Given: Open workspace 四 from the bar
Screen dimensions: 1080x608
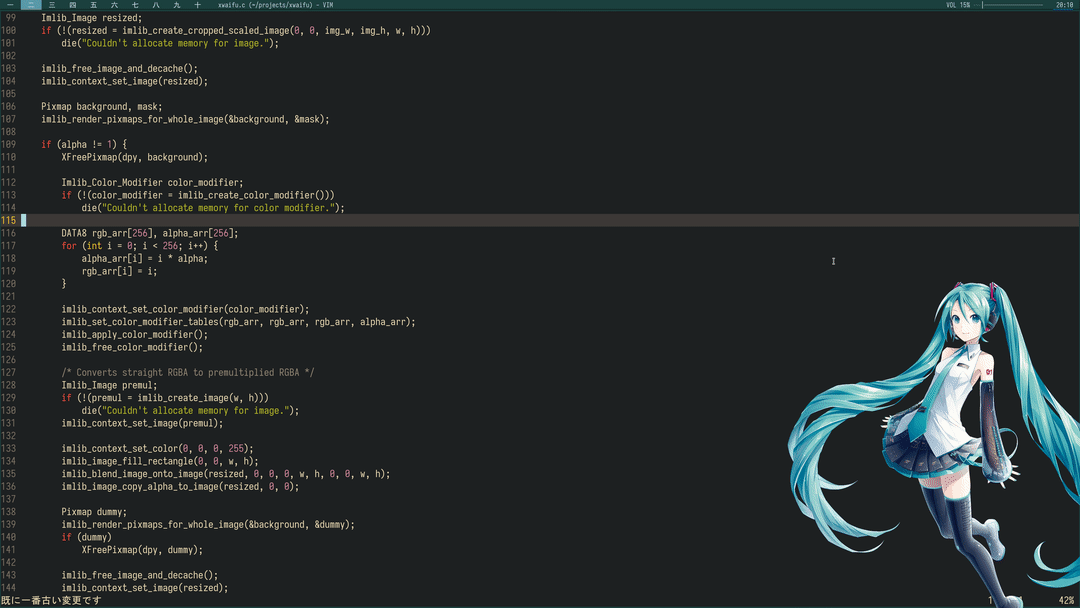Looking at the screenshot, I should [x=73, y=5].
